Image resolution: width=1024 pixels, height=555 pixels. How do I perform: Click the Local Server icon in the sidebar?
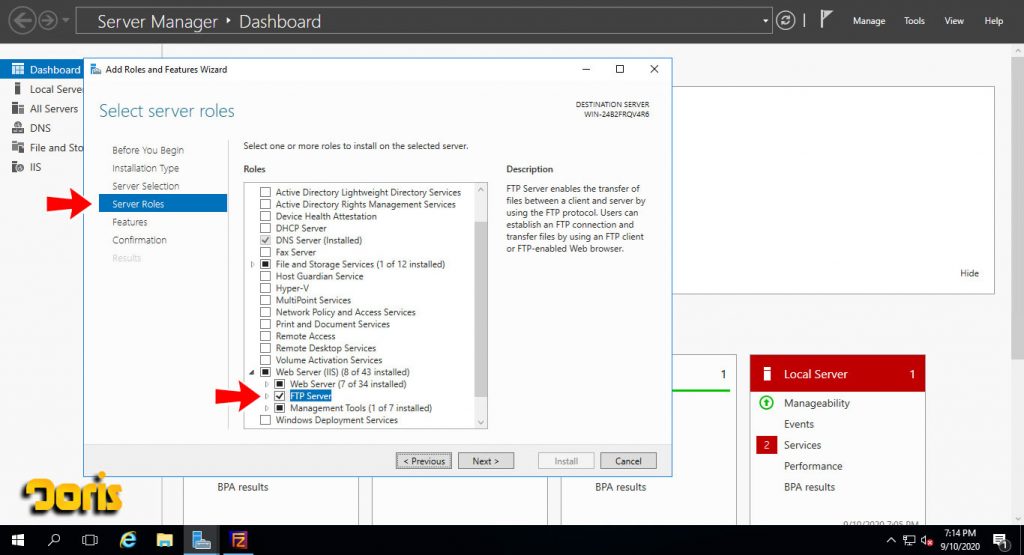click(x=18, y=89)
